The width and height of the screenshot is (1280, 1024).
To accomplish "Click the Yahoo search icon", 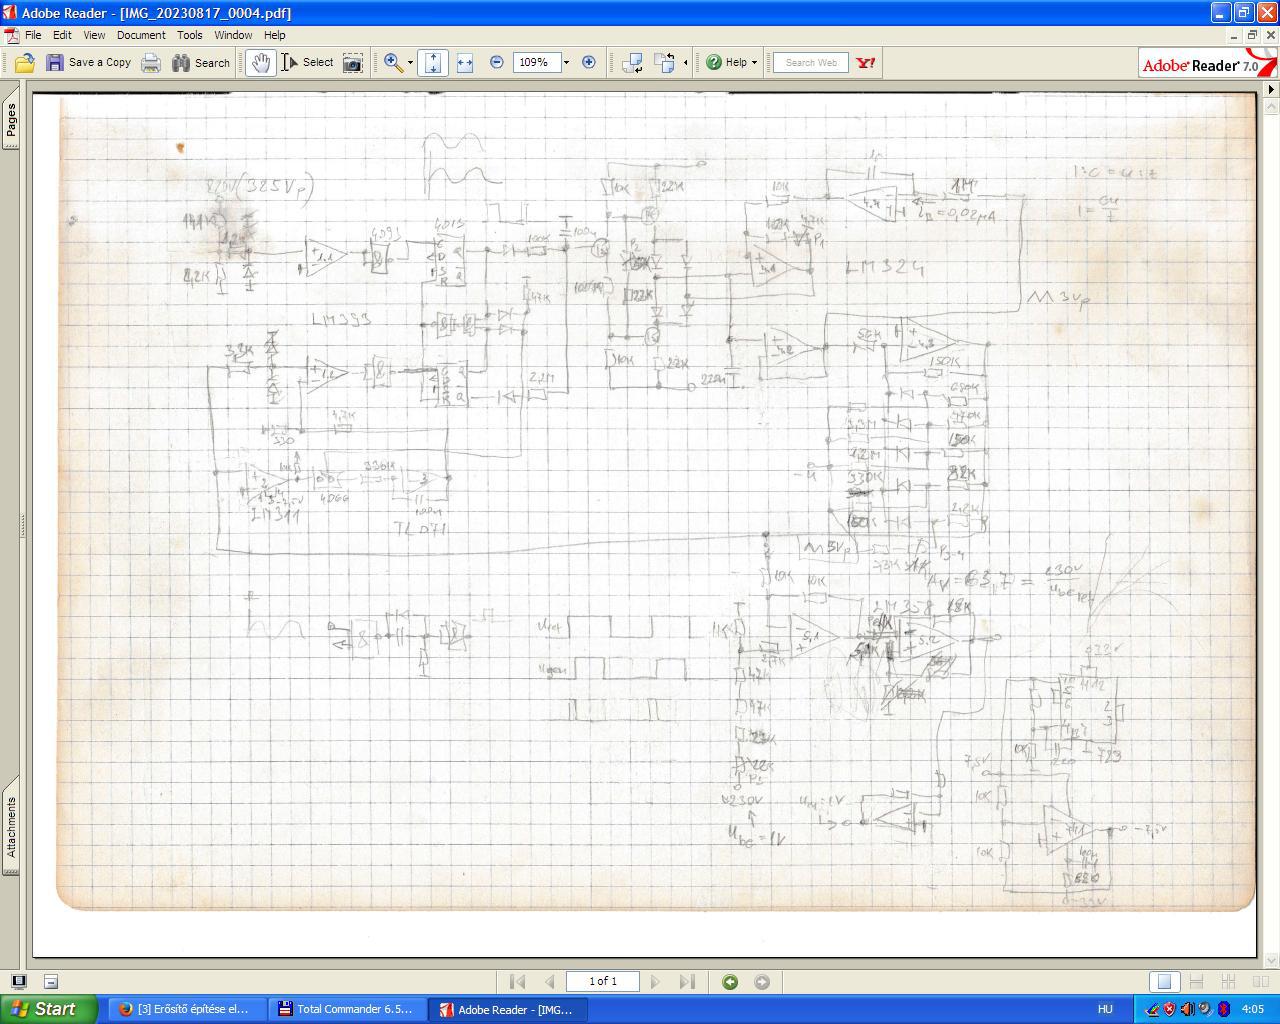I will coord(866,62).
